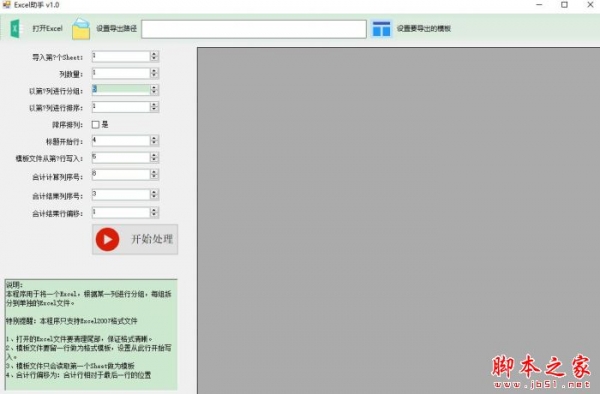Increase the 合计结果行偏移 value
The height and width of the screenshot is (394, 600).
pyautogui.click(x=154, y=210)
